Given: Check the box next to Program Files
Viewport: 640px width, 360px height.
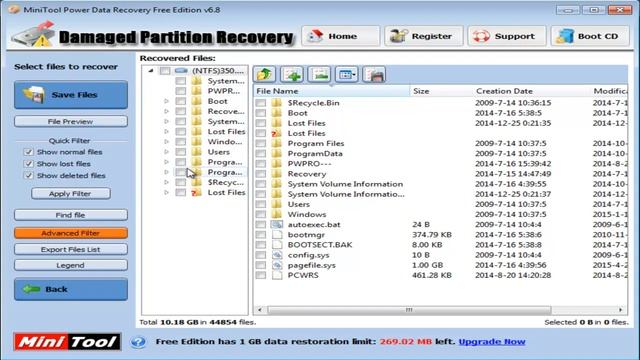Looking at the screenshot, I should coord(260,143).
